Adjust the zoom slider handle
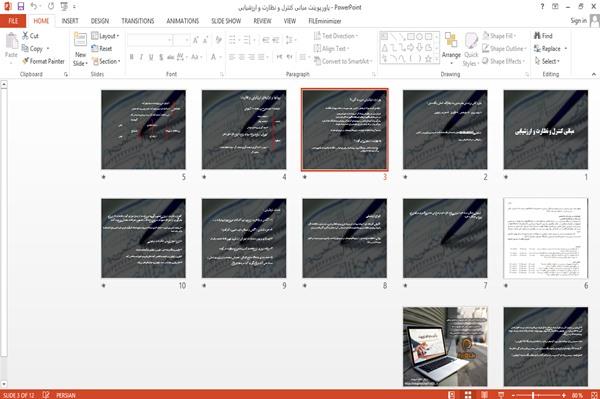 533,395
